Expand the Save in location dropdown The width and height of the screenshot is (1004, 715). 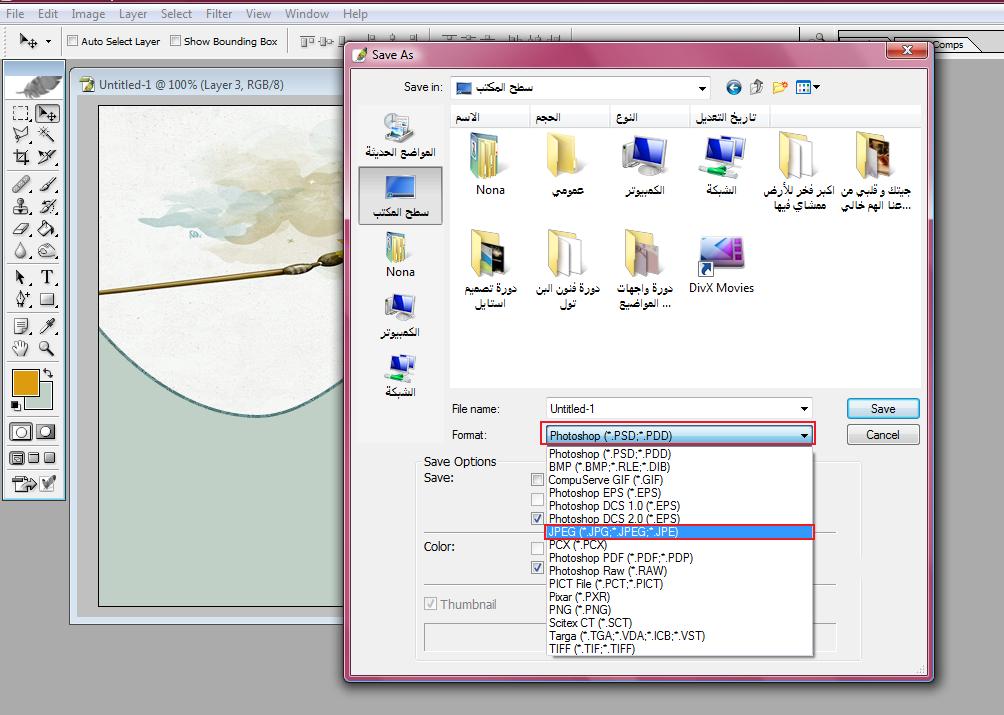tap(702, 88)
